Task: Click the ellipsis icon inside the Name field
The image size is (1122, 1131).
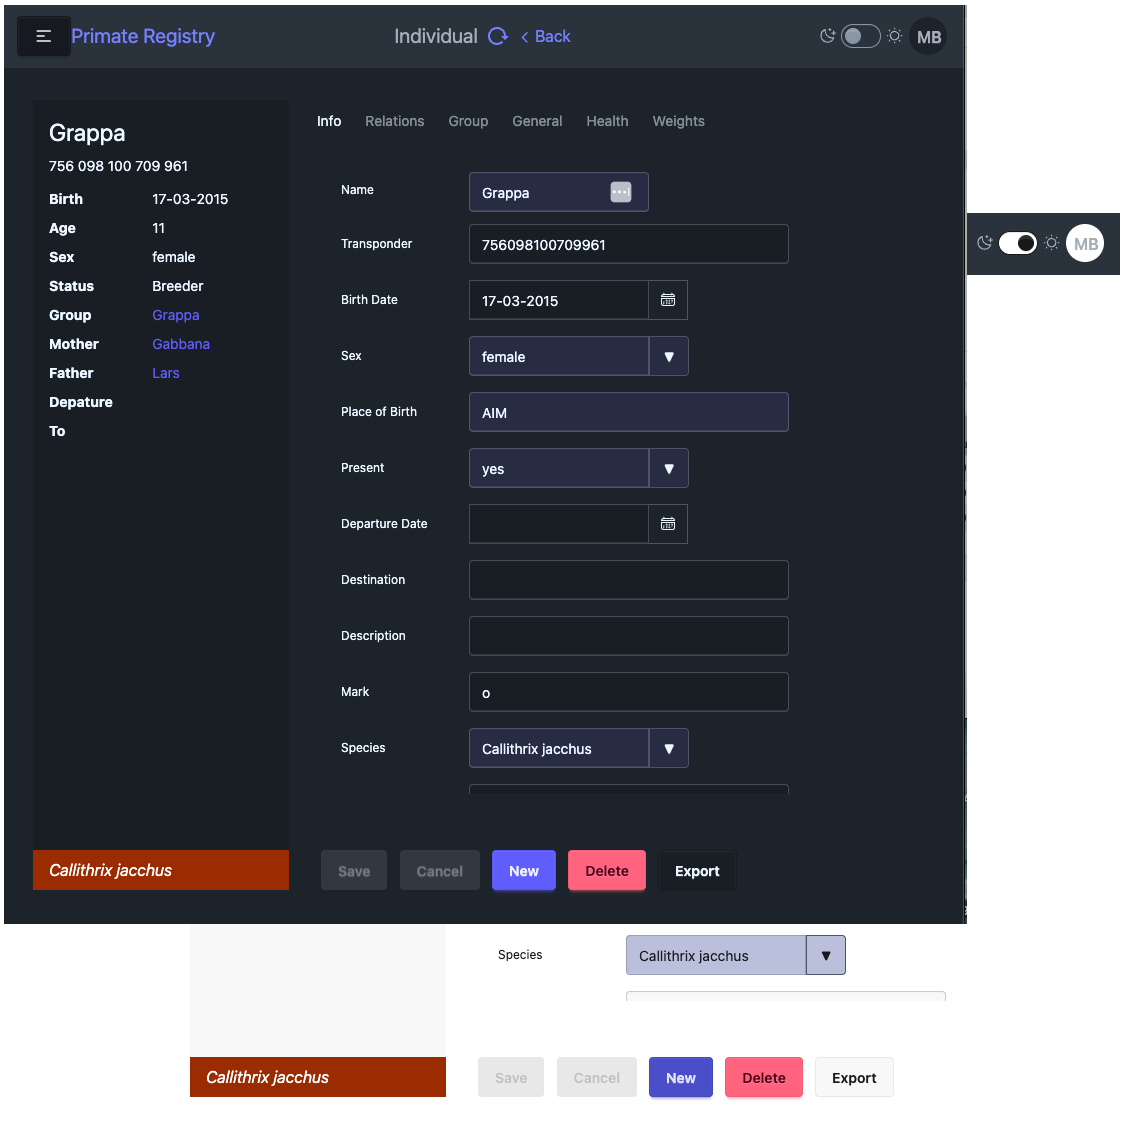Action: click(x=621, y=192)
